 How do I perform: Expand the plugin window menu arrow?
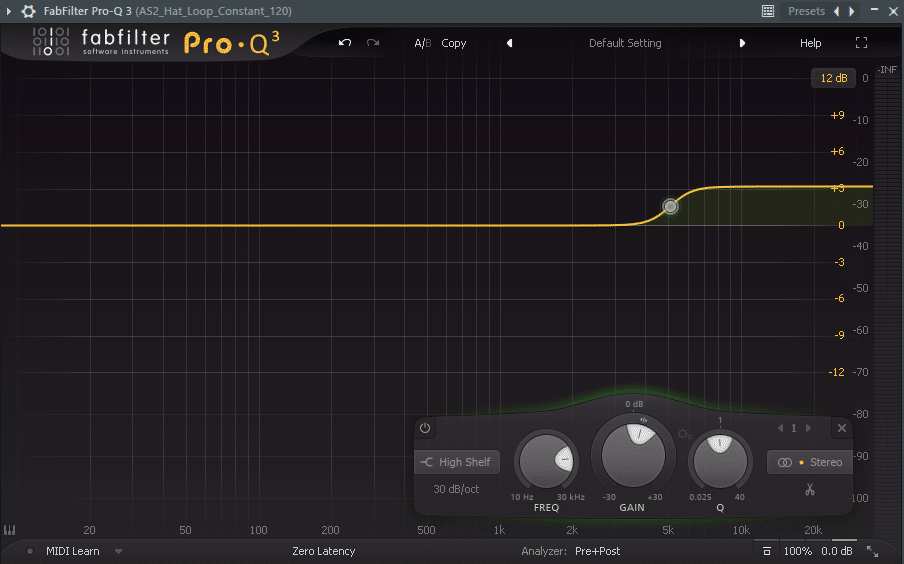click(9, 11)
